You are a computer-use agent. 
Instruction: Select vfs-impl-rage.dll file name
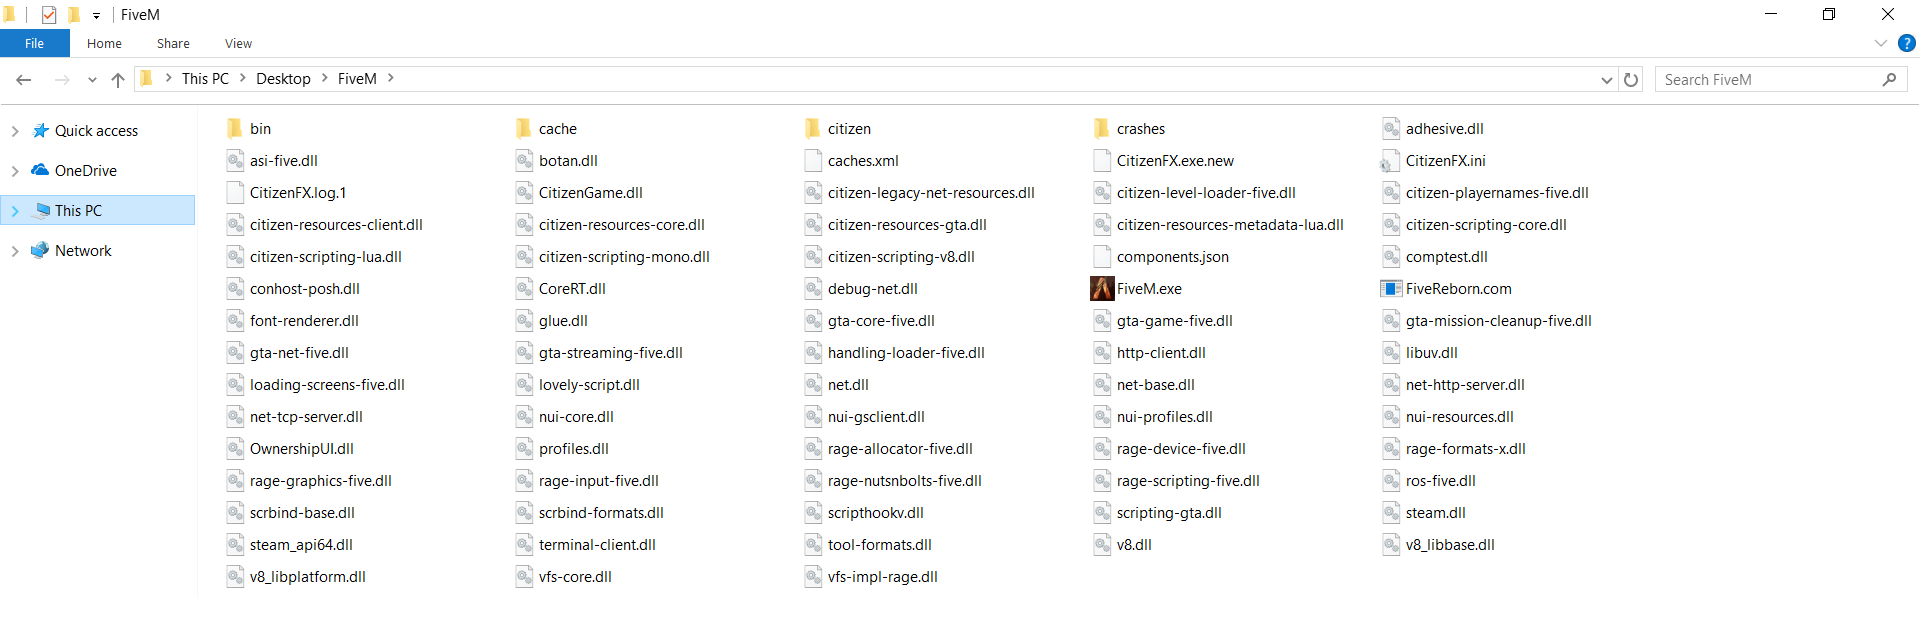(x=882, y=577)
